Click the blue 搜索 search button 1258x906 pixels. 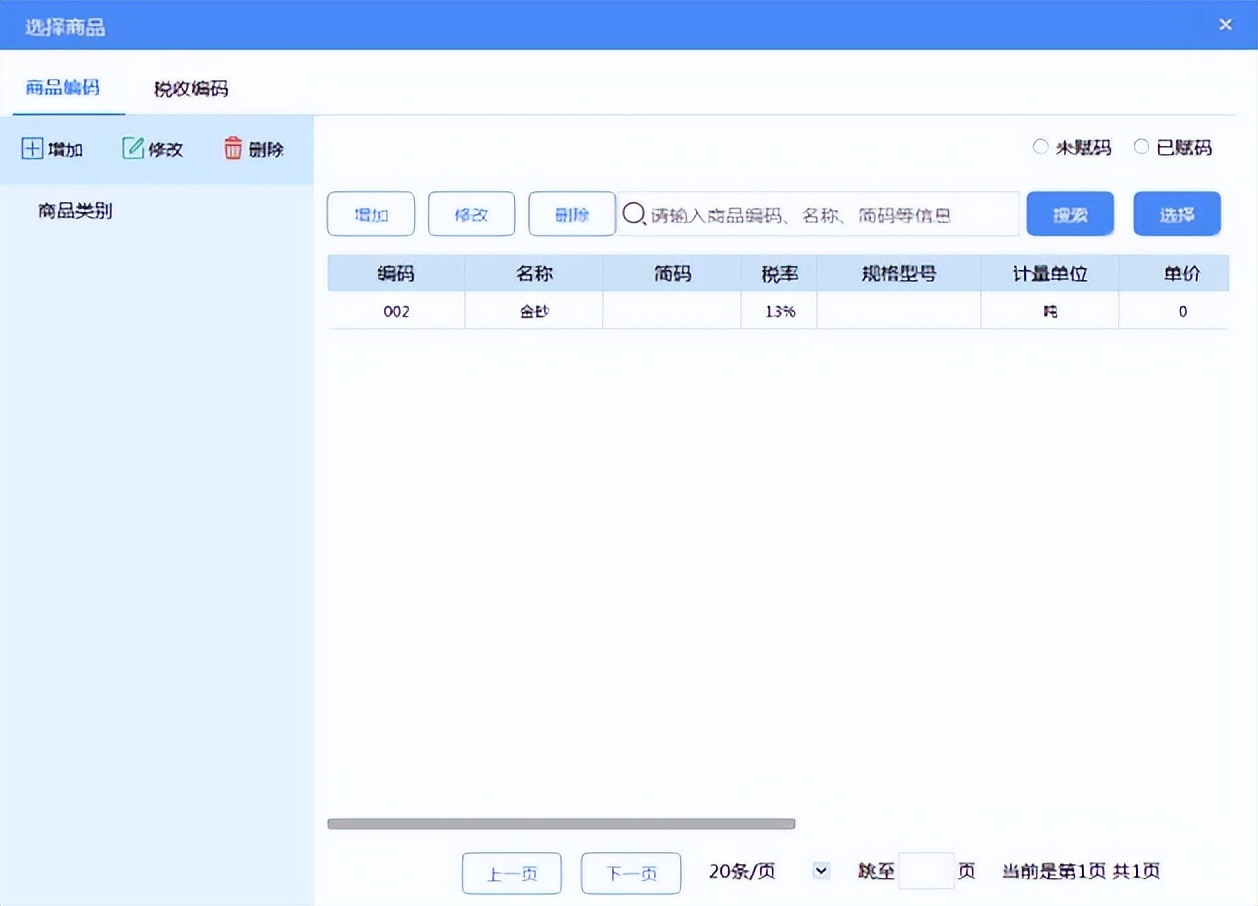click(x=1069, y=213)
